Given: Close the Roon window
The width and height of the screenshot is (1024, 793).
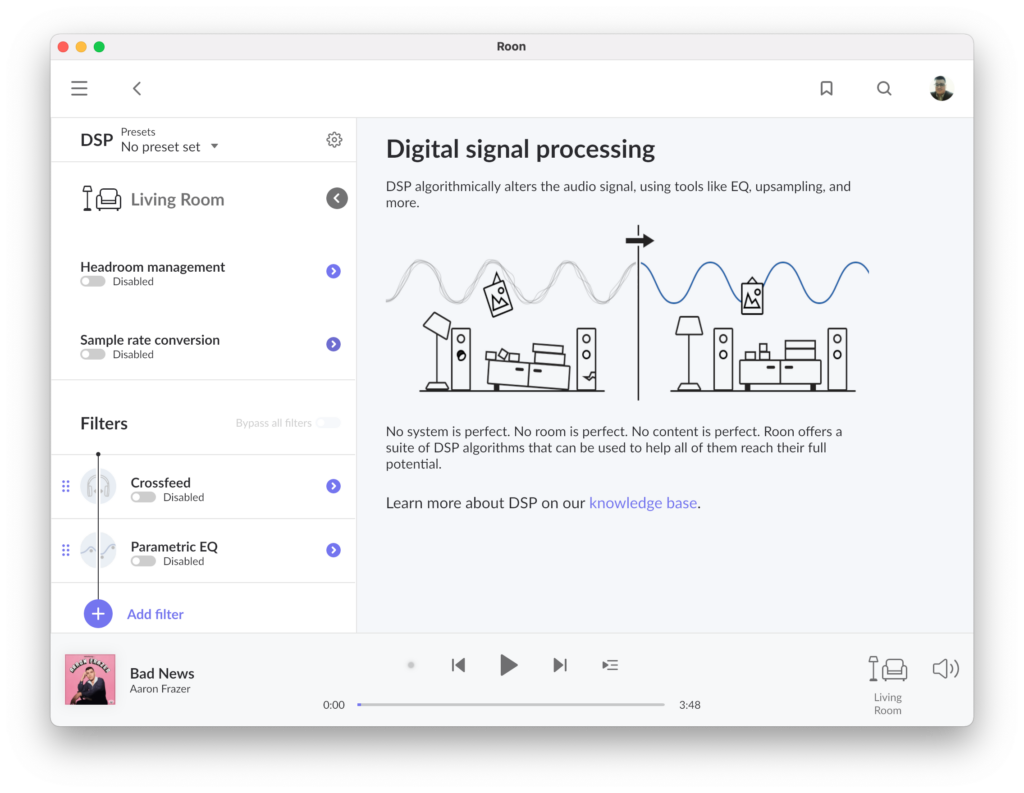Looking at the screenshot, I should [63, 46].
